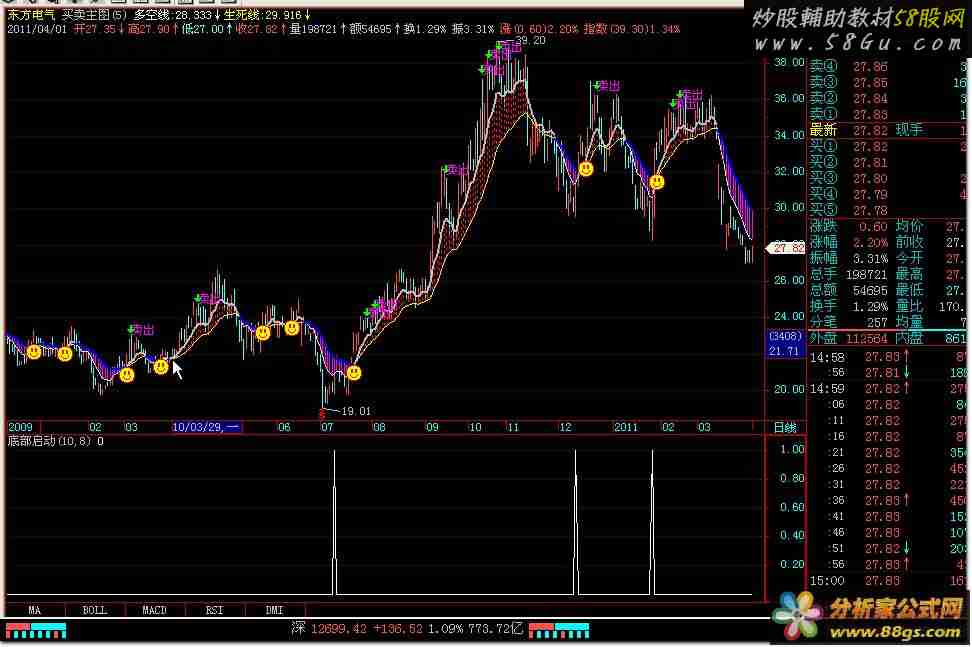Click the smiley buy marker above the 2011 label
The width and height of the screenshot is (972, 647).
(656, 182)
